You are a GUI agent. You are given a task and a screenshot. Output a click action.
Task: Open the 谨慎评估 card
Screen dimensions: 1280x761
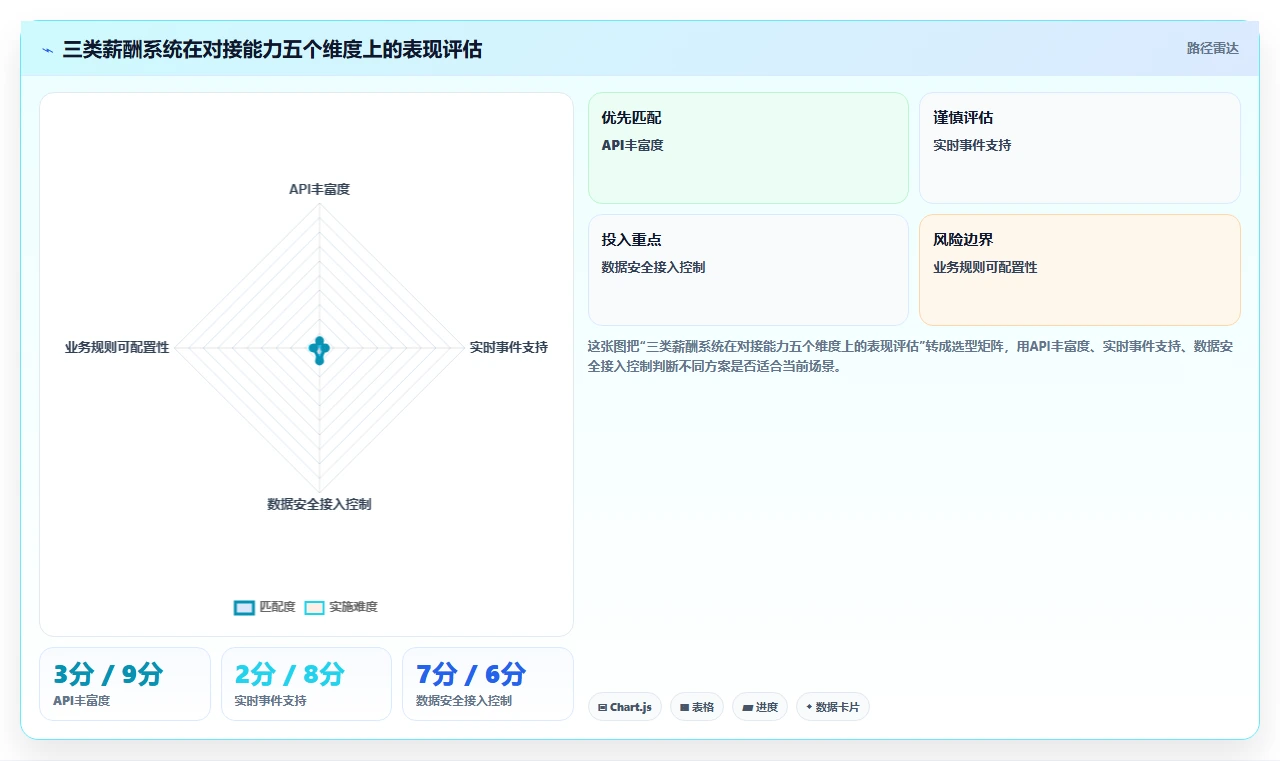(x=1080, y=148)
